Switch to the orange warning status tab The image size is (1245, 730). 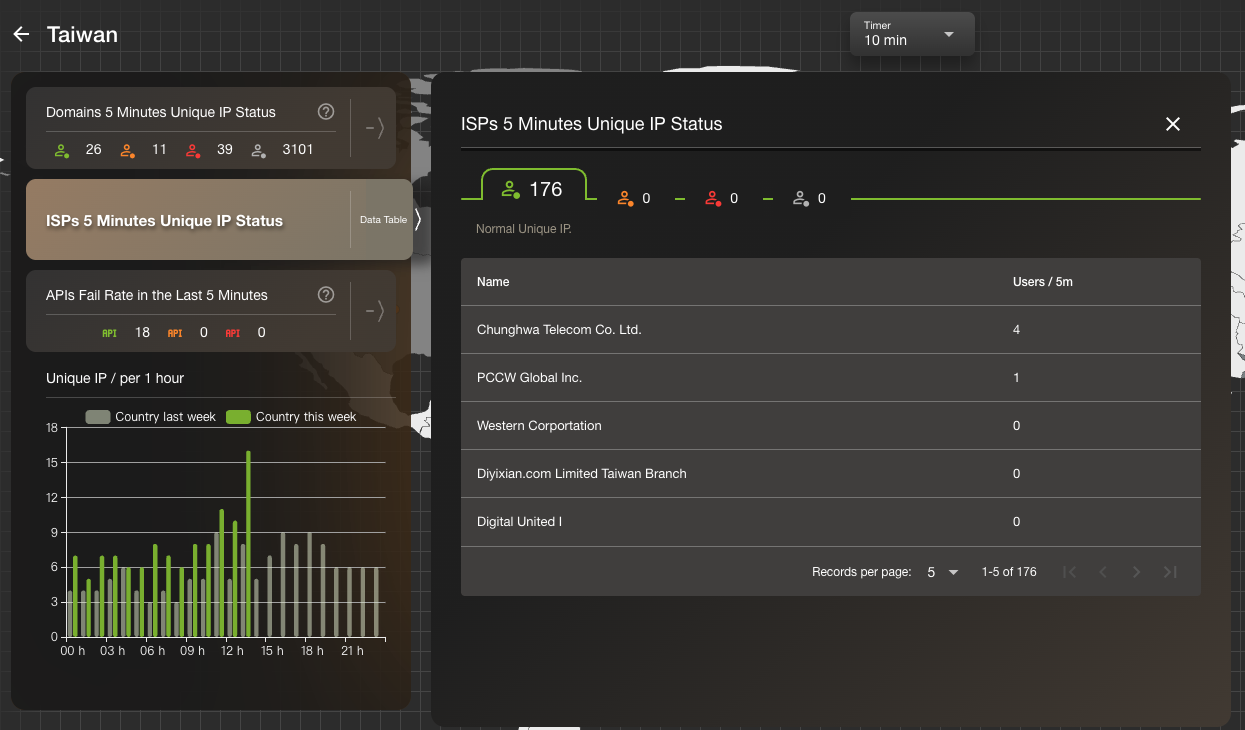[634, 198]
